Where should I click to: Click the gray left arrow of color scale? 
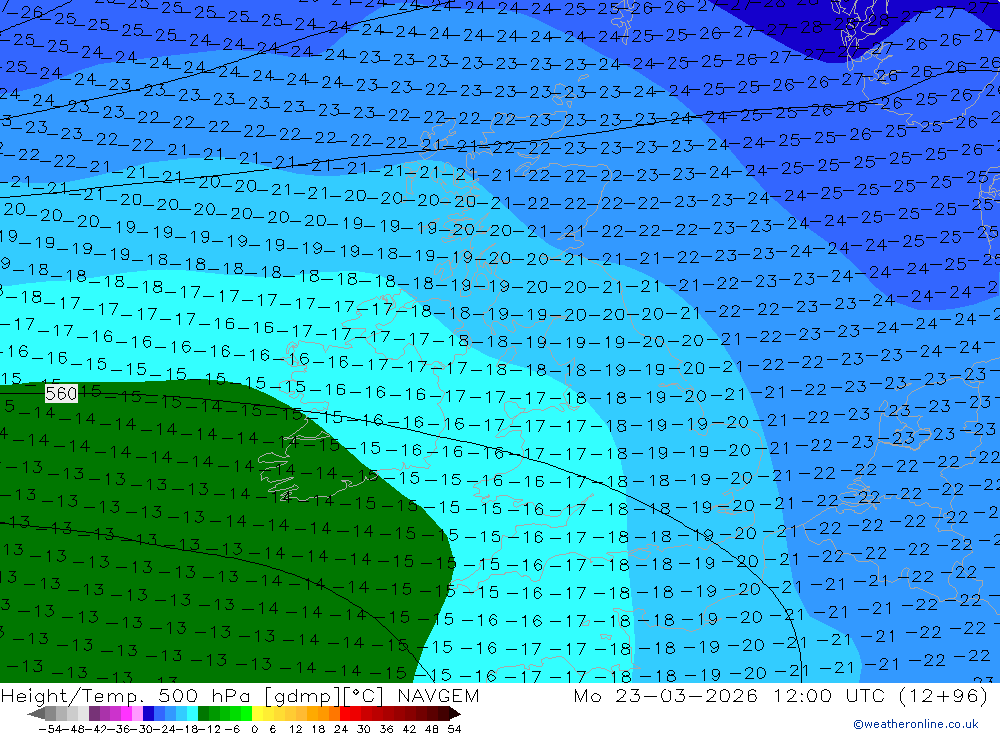click(36, 713)
